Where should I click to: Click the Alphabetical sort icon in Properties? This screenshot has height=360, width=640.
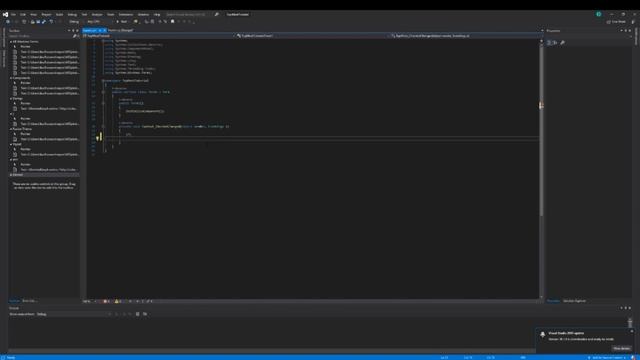pos(555,42)
